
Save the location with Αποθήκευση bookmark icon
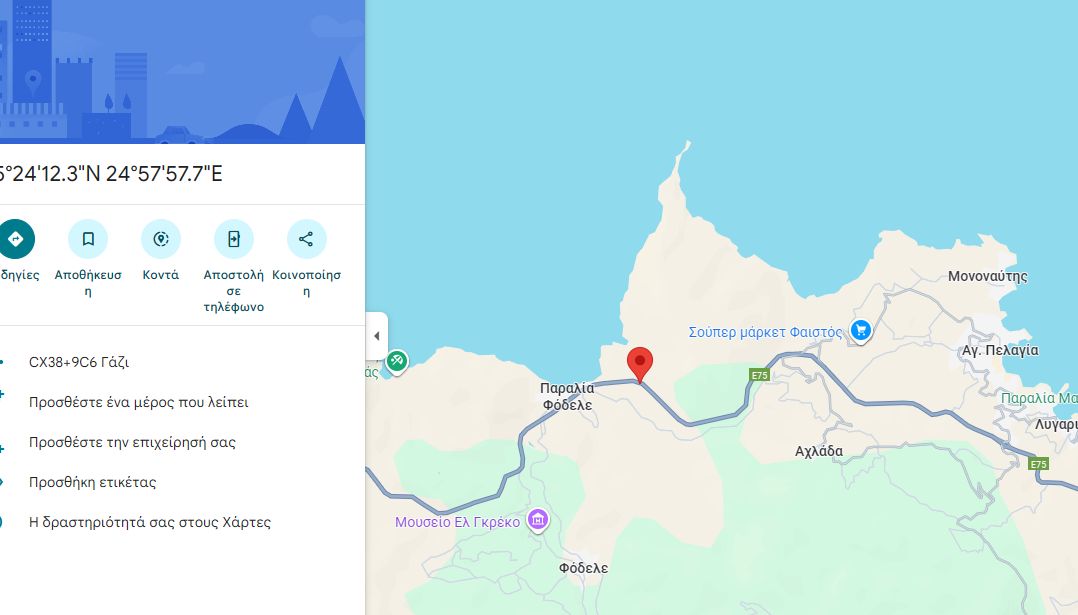(x=88, y=239)
